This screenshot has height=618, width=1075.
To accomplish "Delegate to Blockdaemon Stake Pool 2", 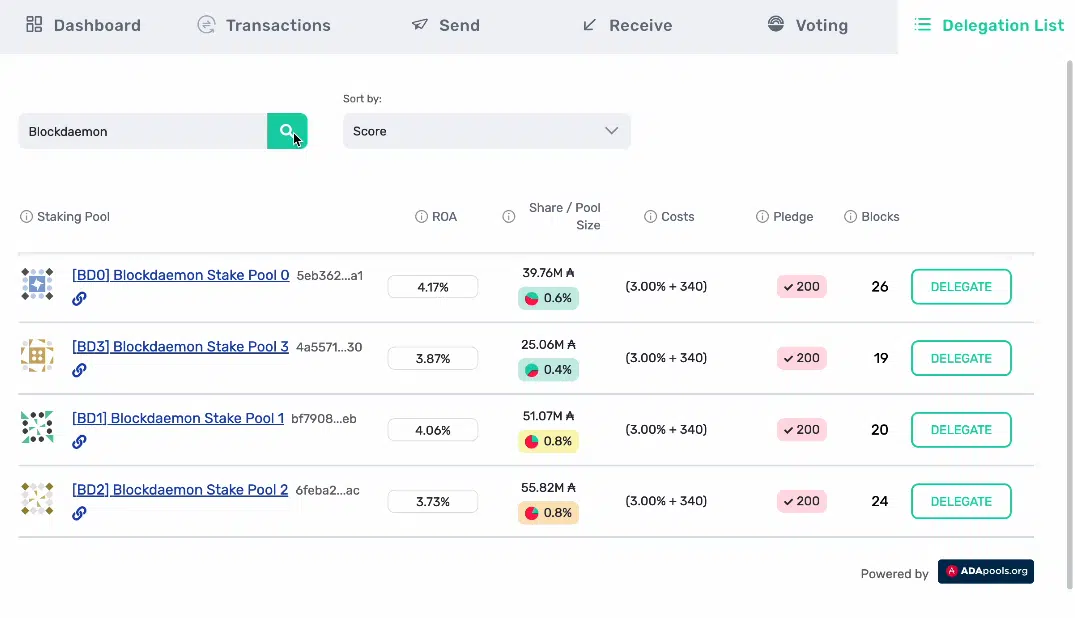I will (961, 501).
